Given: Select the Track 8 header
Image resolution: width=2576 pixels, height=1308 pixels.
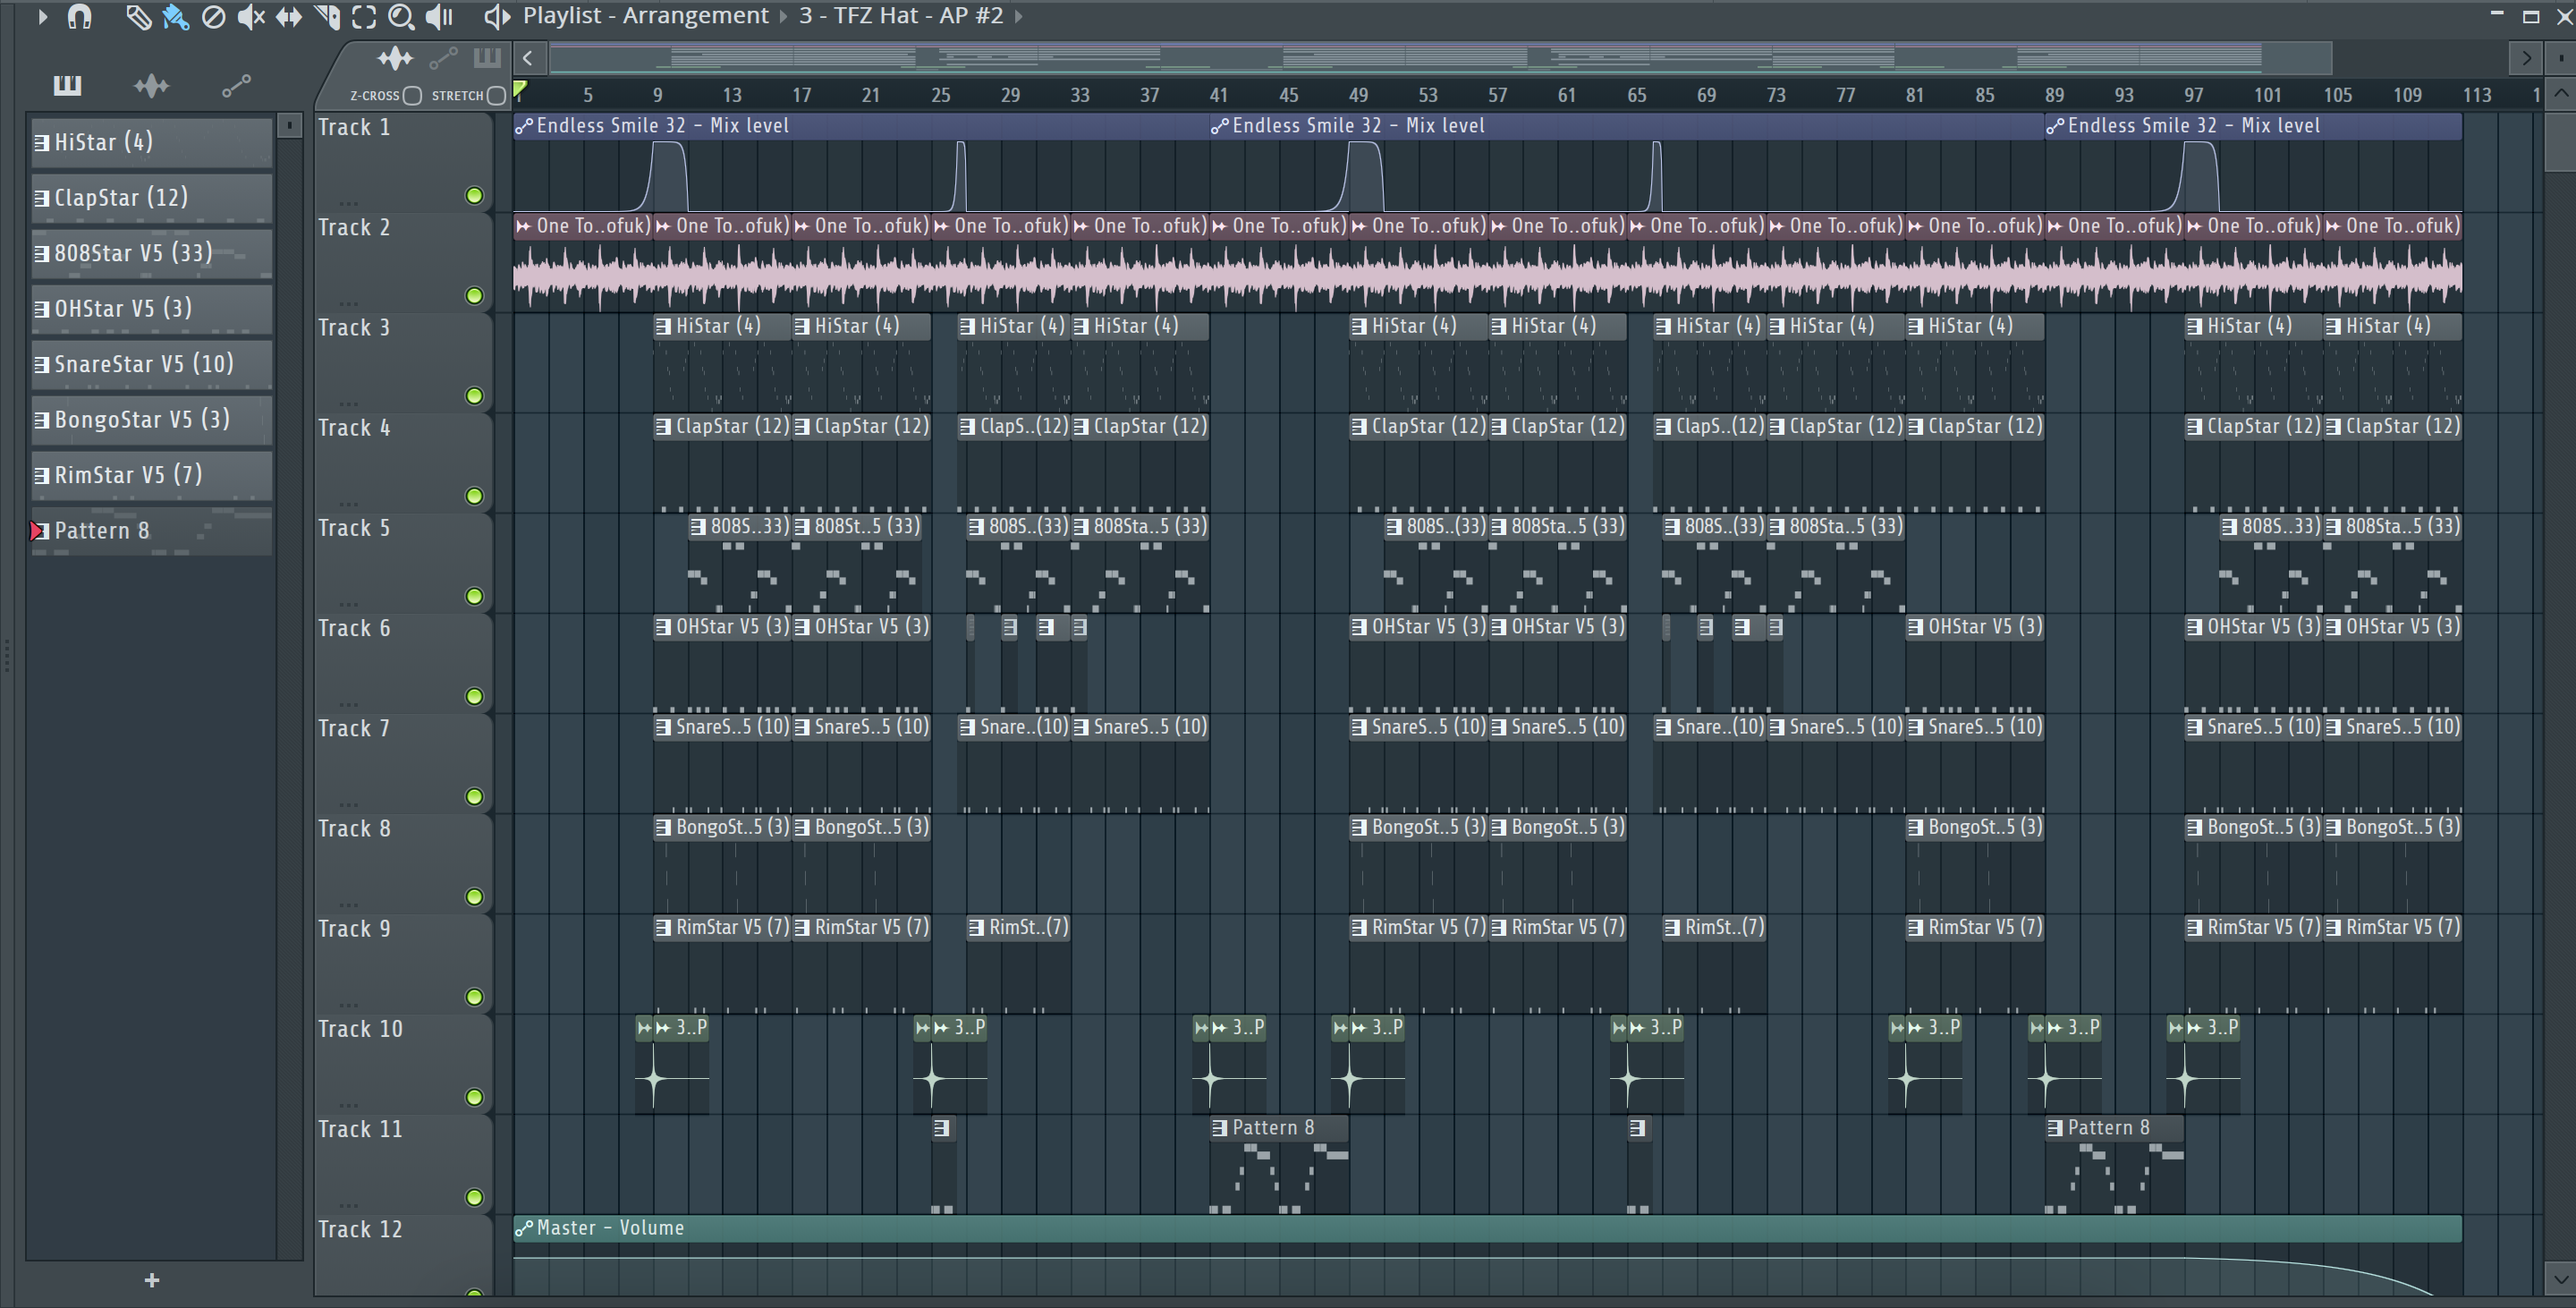Looking at the screenshot, I should click(x=403, y=863).
